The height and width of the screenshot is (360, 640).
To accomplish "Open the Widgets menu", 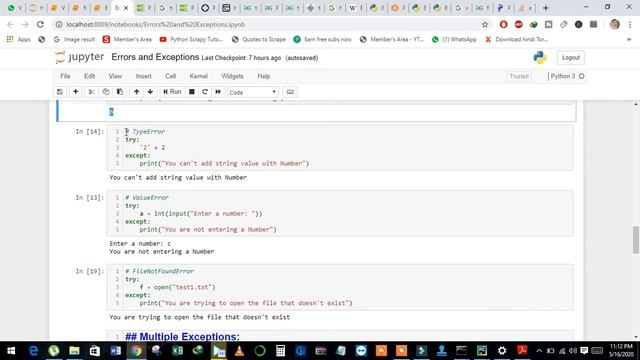I will [232, 76].
